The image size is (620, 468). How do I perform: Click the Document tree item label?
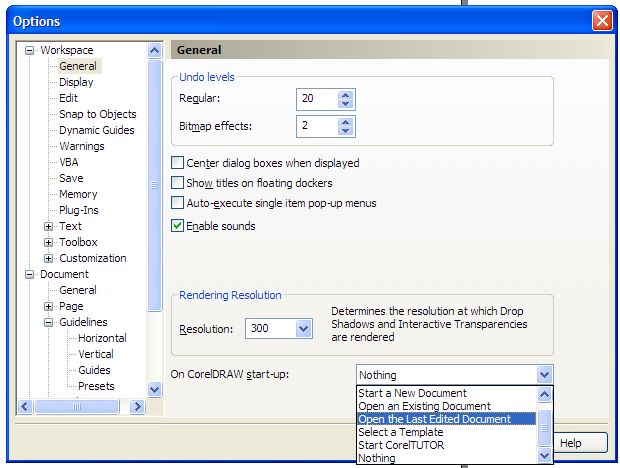[64, 274]
